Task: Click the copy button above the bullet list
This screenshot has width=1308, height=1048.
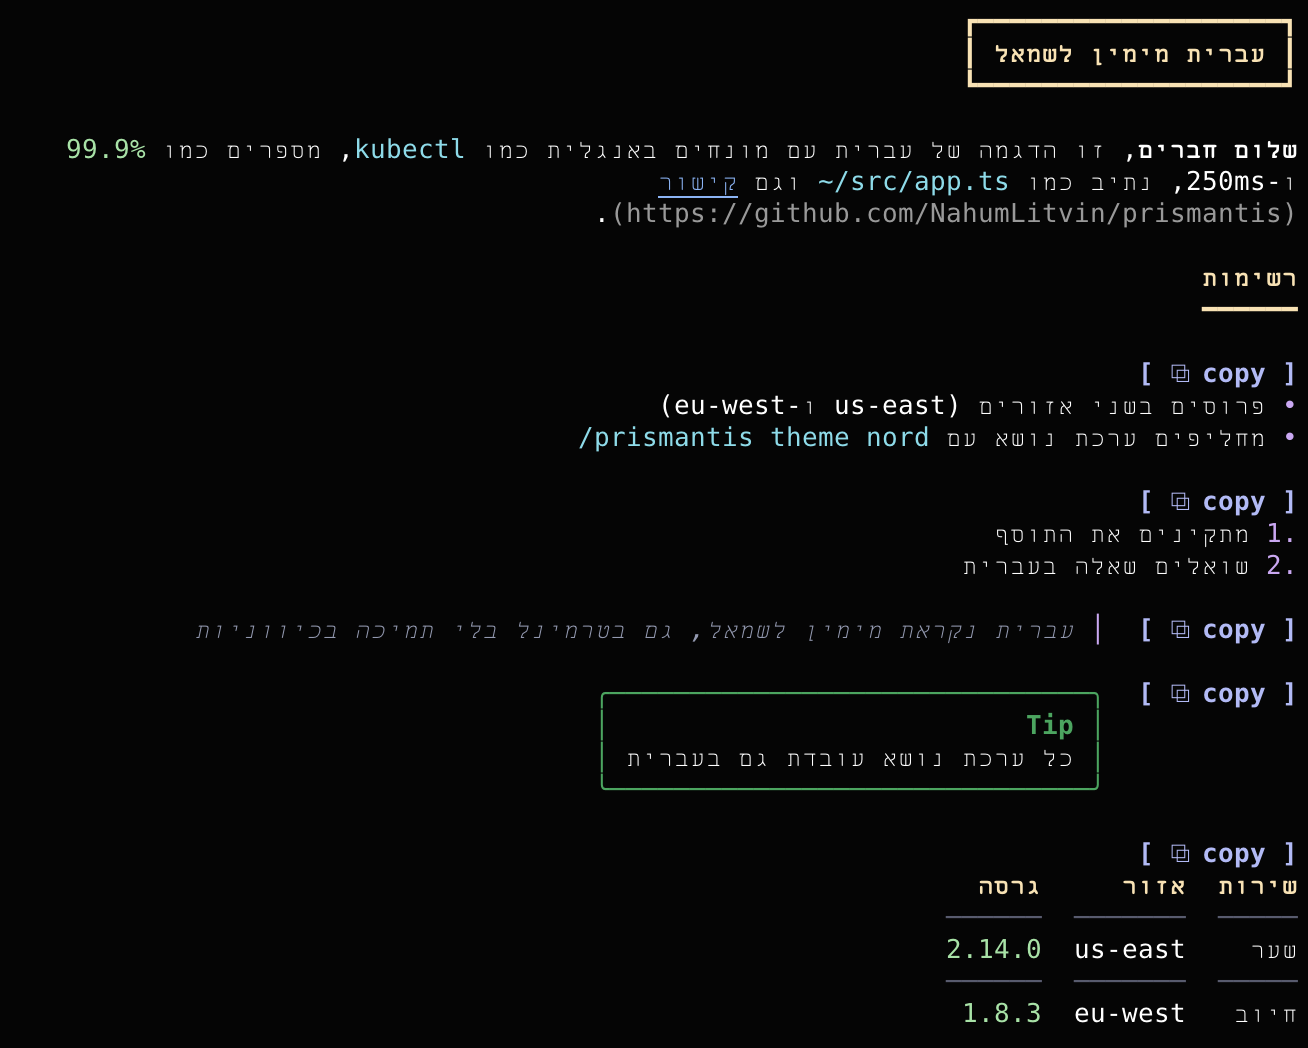Action: tap(1218, 374)
